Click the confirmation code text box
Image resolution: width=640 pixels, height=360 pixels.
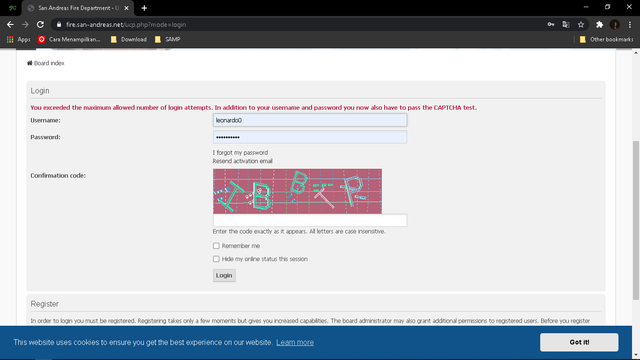click(310, 220)
